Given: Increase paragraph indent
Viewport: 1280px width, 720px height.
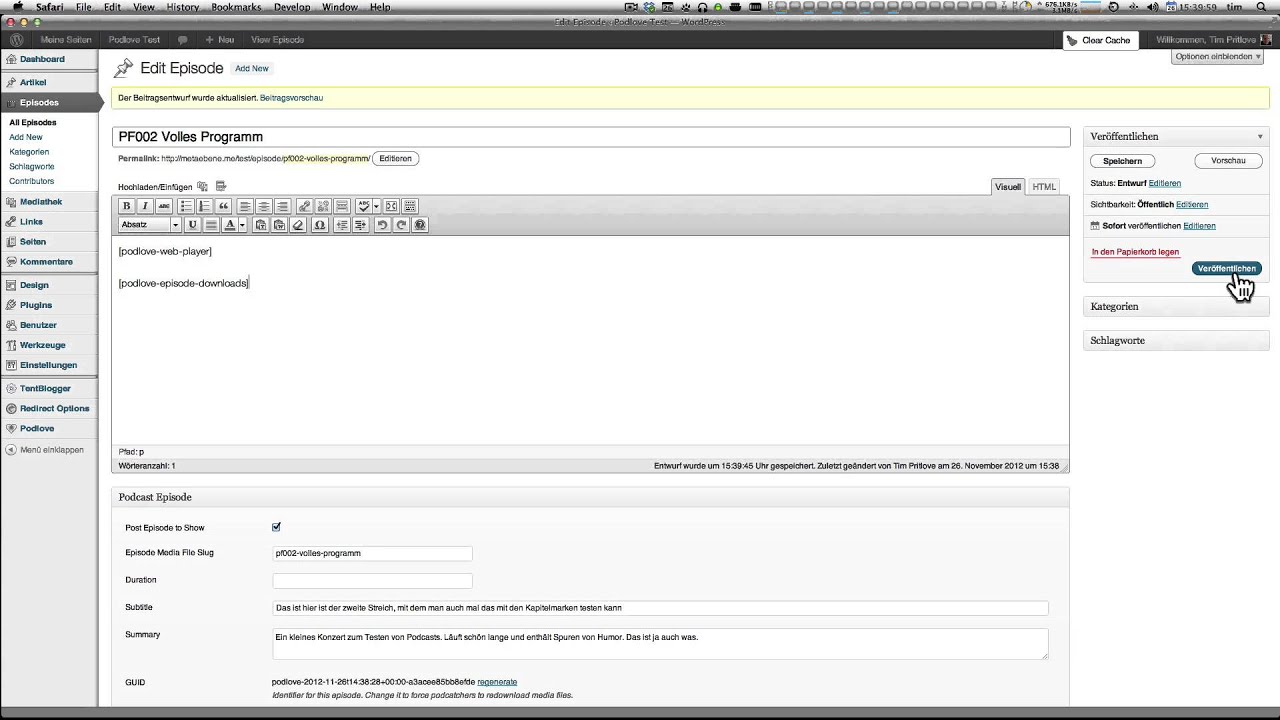Looking at the screenshot, I should [361, 225].
